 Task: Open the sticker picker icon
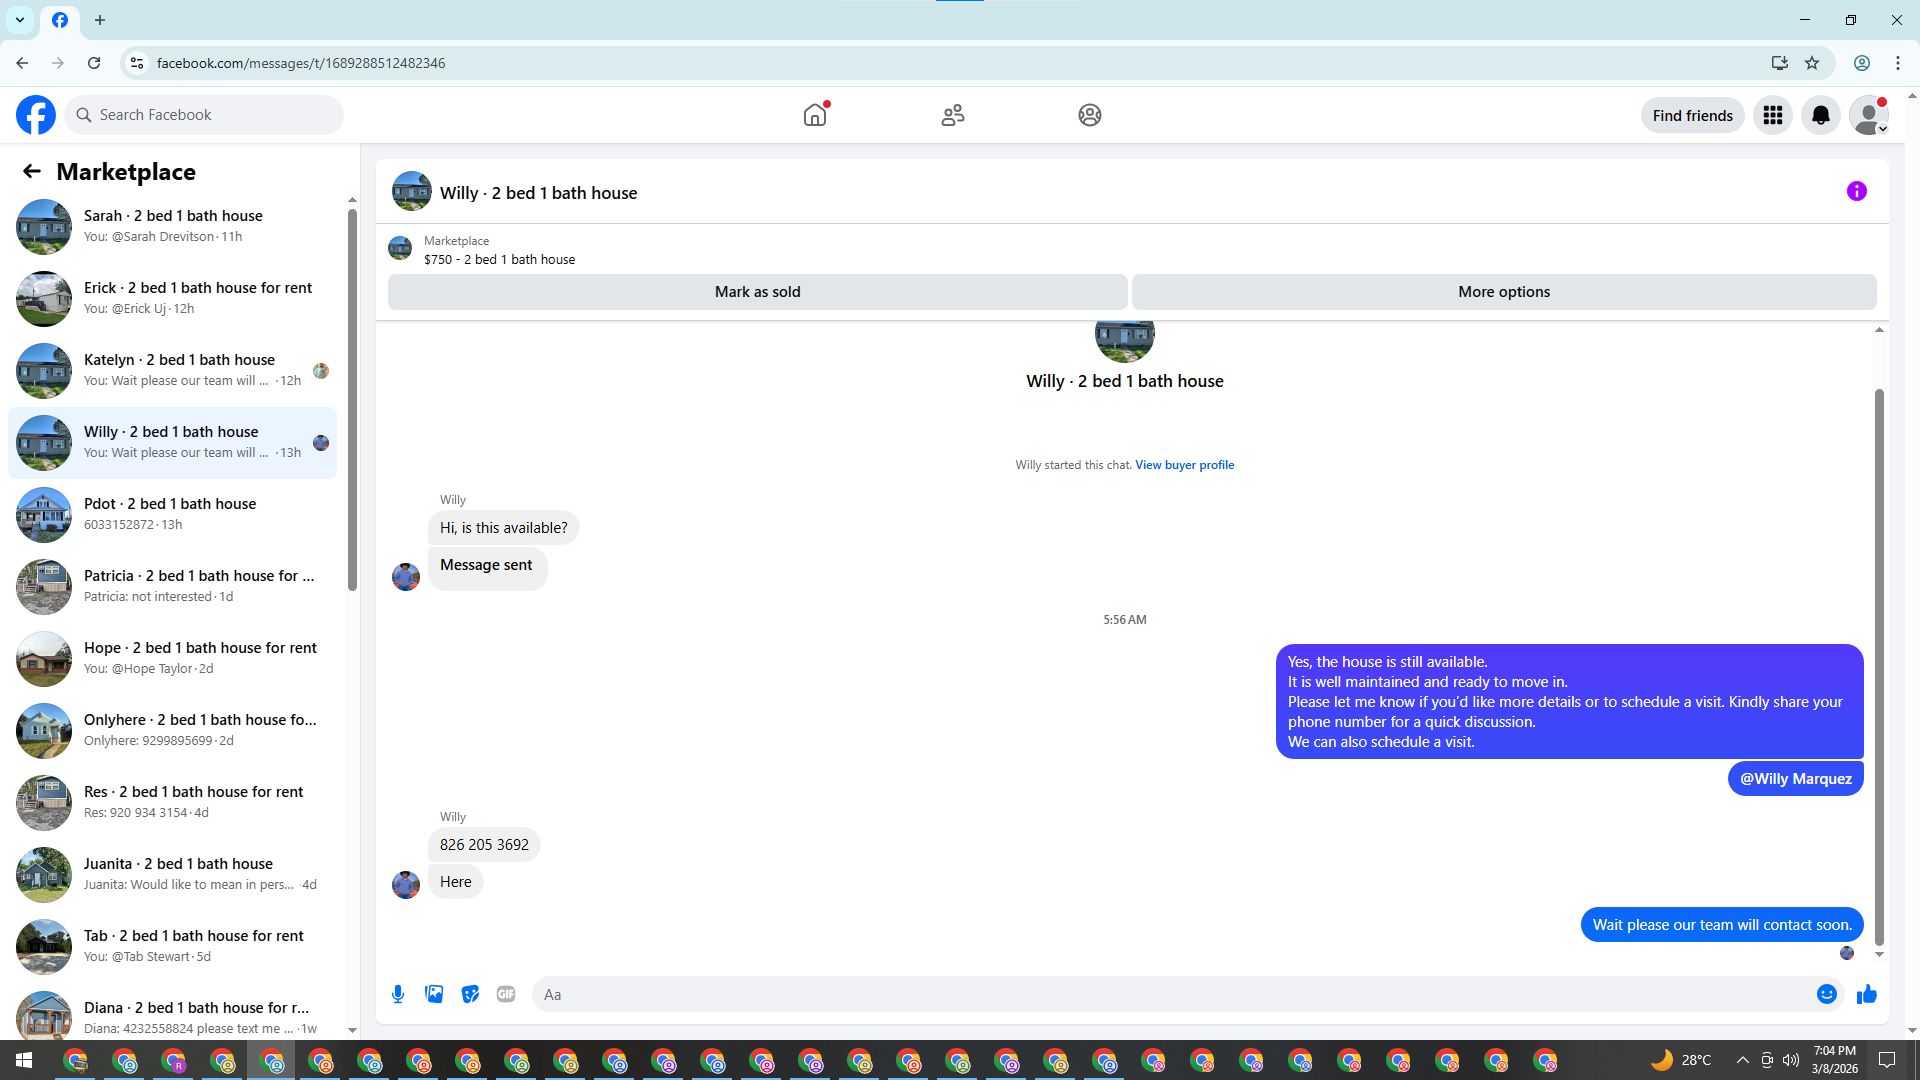click(x=470, y=994)
